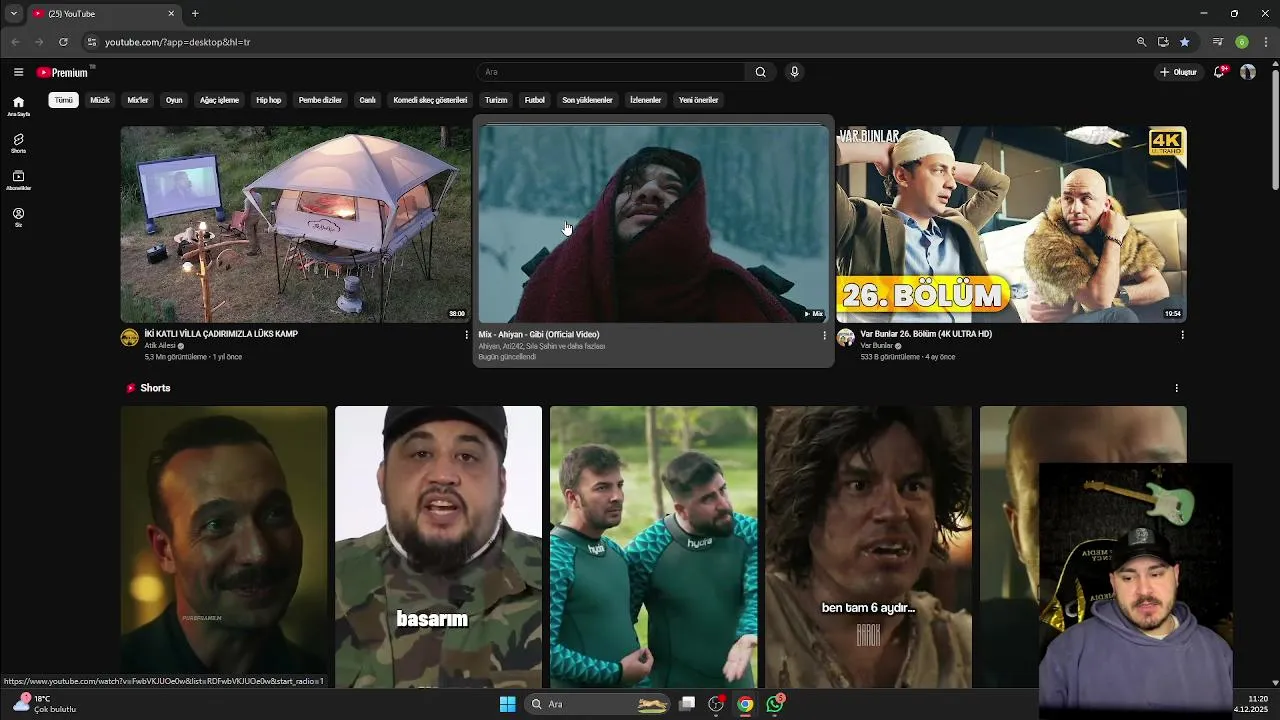
Task: Open the 'ben tam 6 aydır' Shorts video
Action: [x=868, y=547]
